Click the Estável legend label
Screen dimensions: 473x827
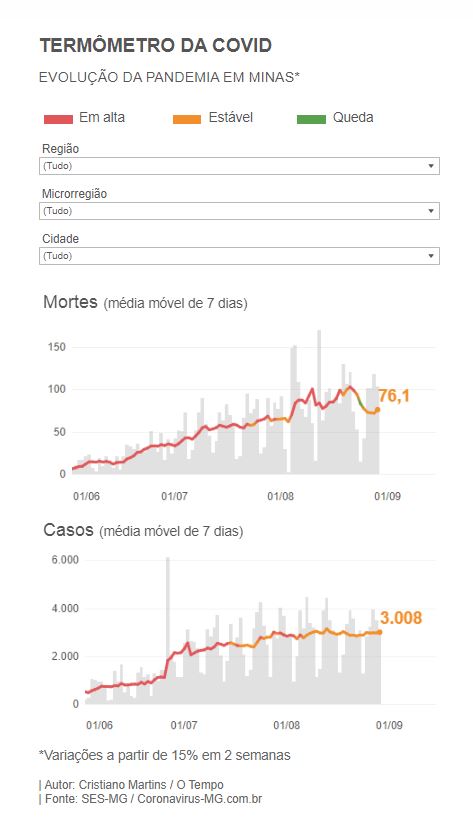point(230,117)
